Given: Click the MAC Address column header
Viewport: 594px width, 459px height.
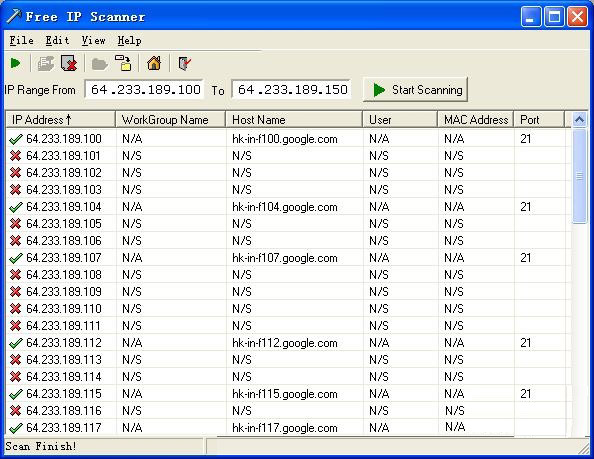Looking at the screenshot, I should pyautogui.click(x=476, y=120).
